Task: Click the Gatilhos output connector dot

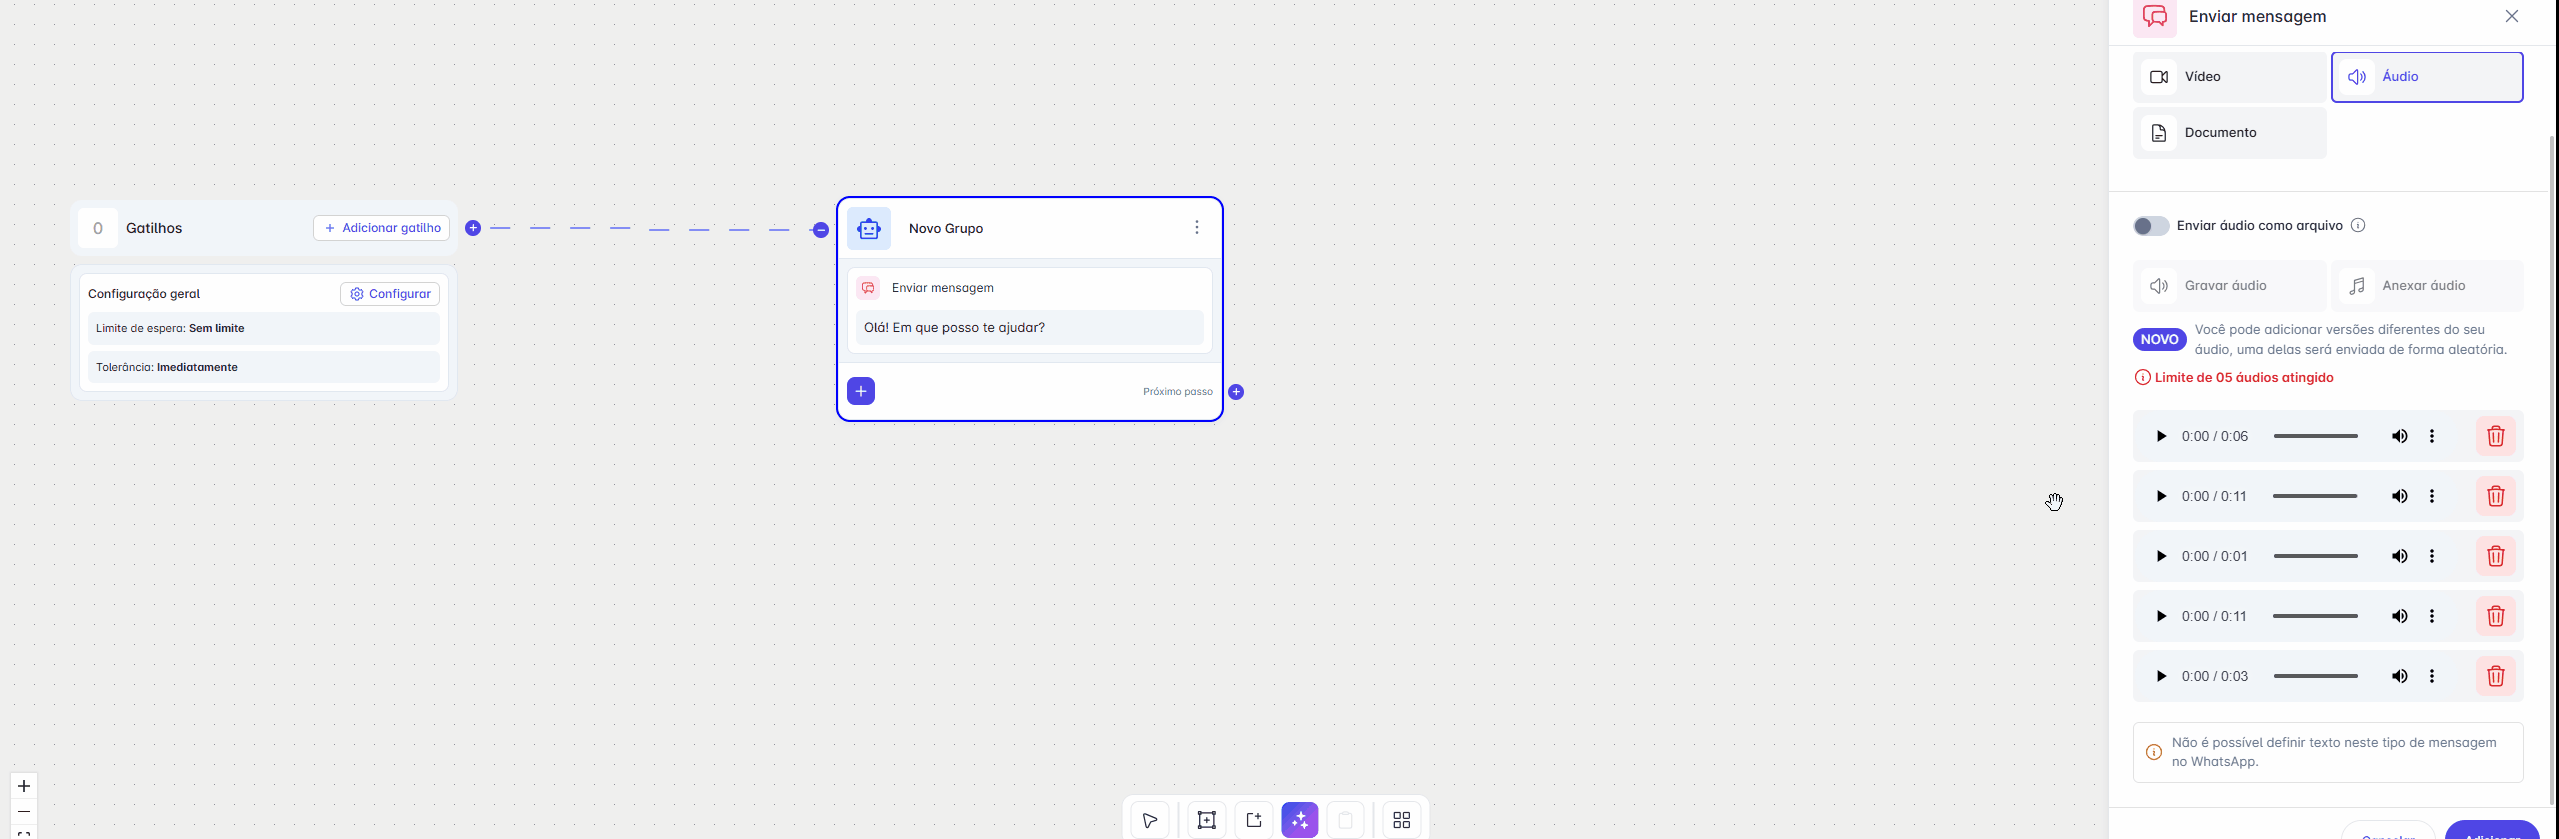Action: [x=473, y=228]
